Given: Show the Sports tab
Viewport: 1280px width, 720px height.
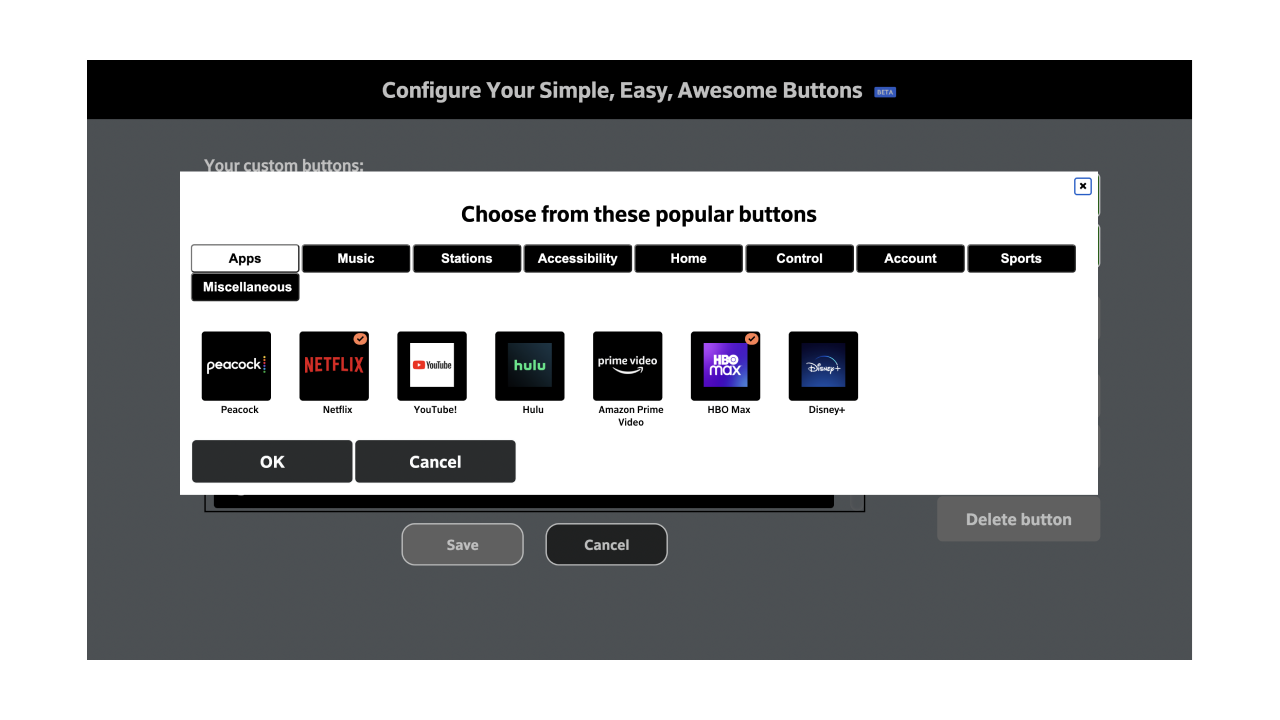Looking at the screenshot, I should coord(1021,259).
